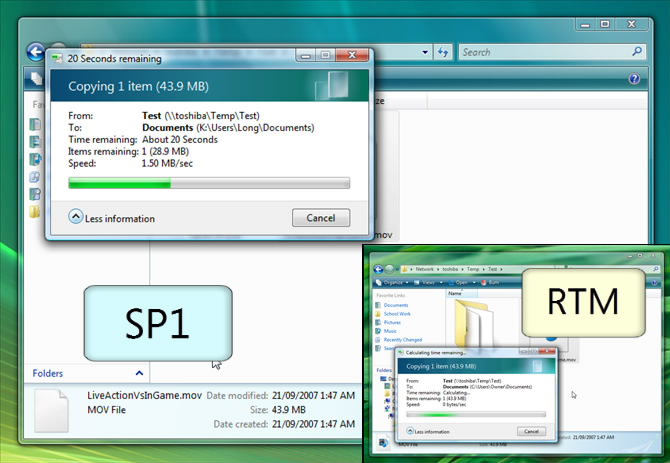
Task: Go back in the large Explorer window
Action: [36, 52]
